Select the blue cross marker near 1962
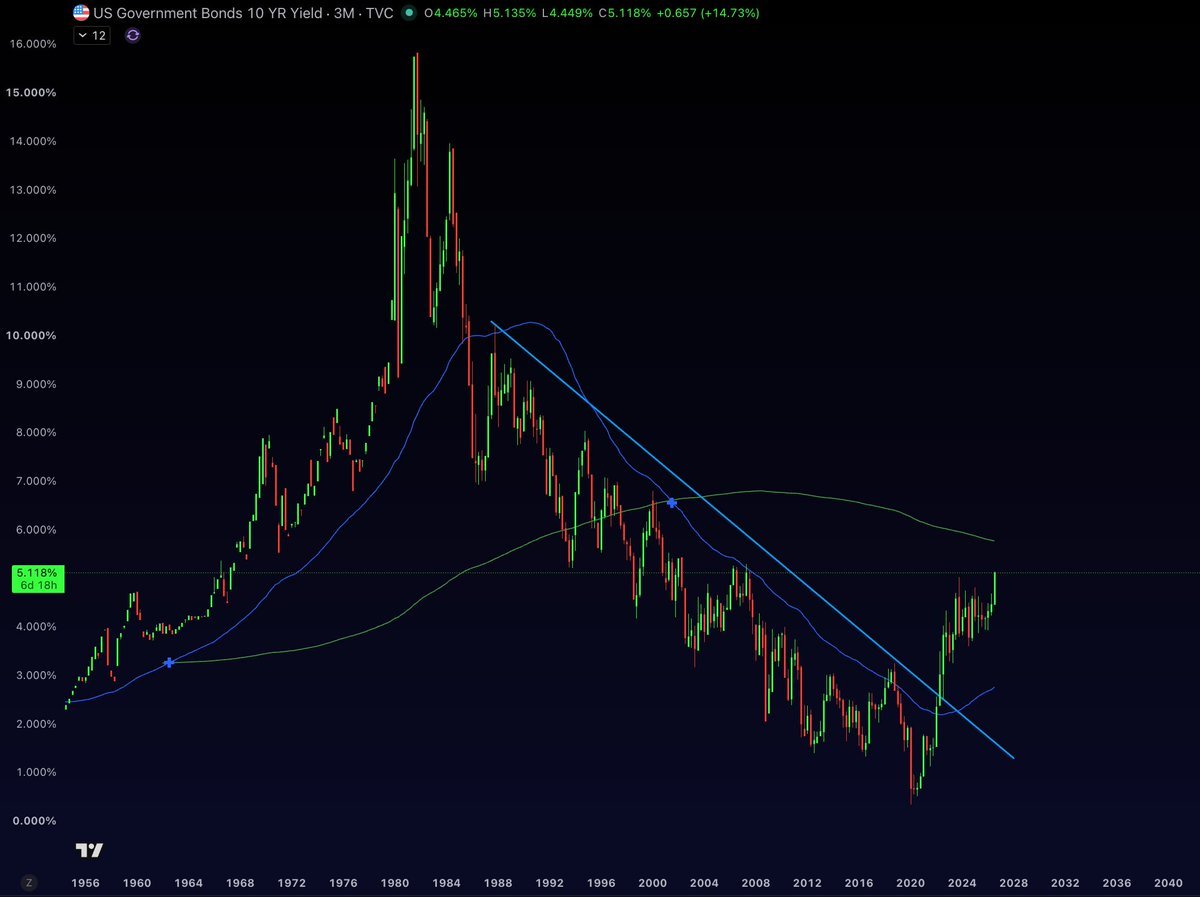 click(169, 662)
